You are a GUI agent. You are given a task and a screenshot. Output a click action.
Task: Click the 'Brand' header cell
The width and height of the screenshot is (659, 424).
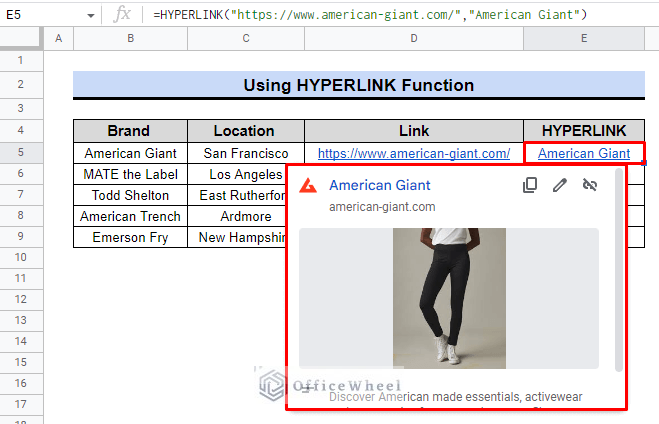tap(130, 131)
